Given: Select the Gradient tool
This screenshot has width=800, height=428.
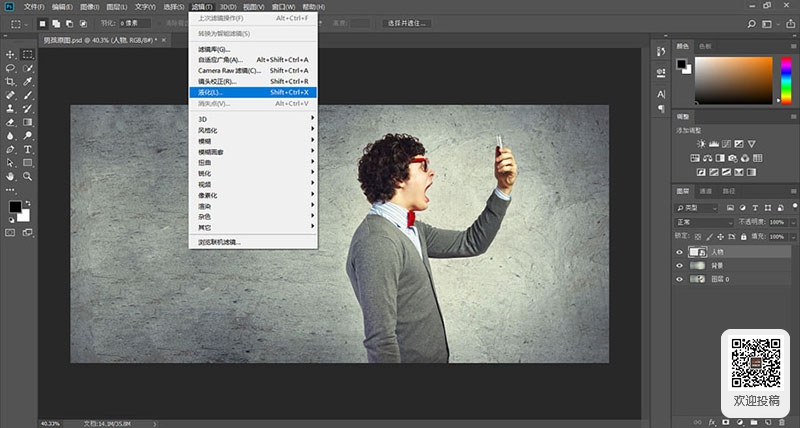Looking at the screenshot, I should tap(28, 122).
